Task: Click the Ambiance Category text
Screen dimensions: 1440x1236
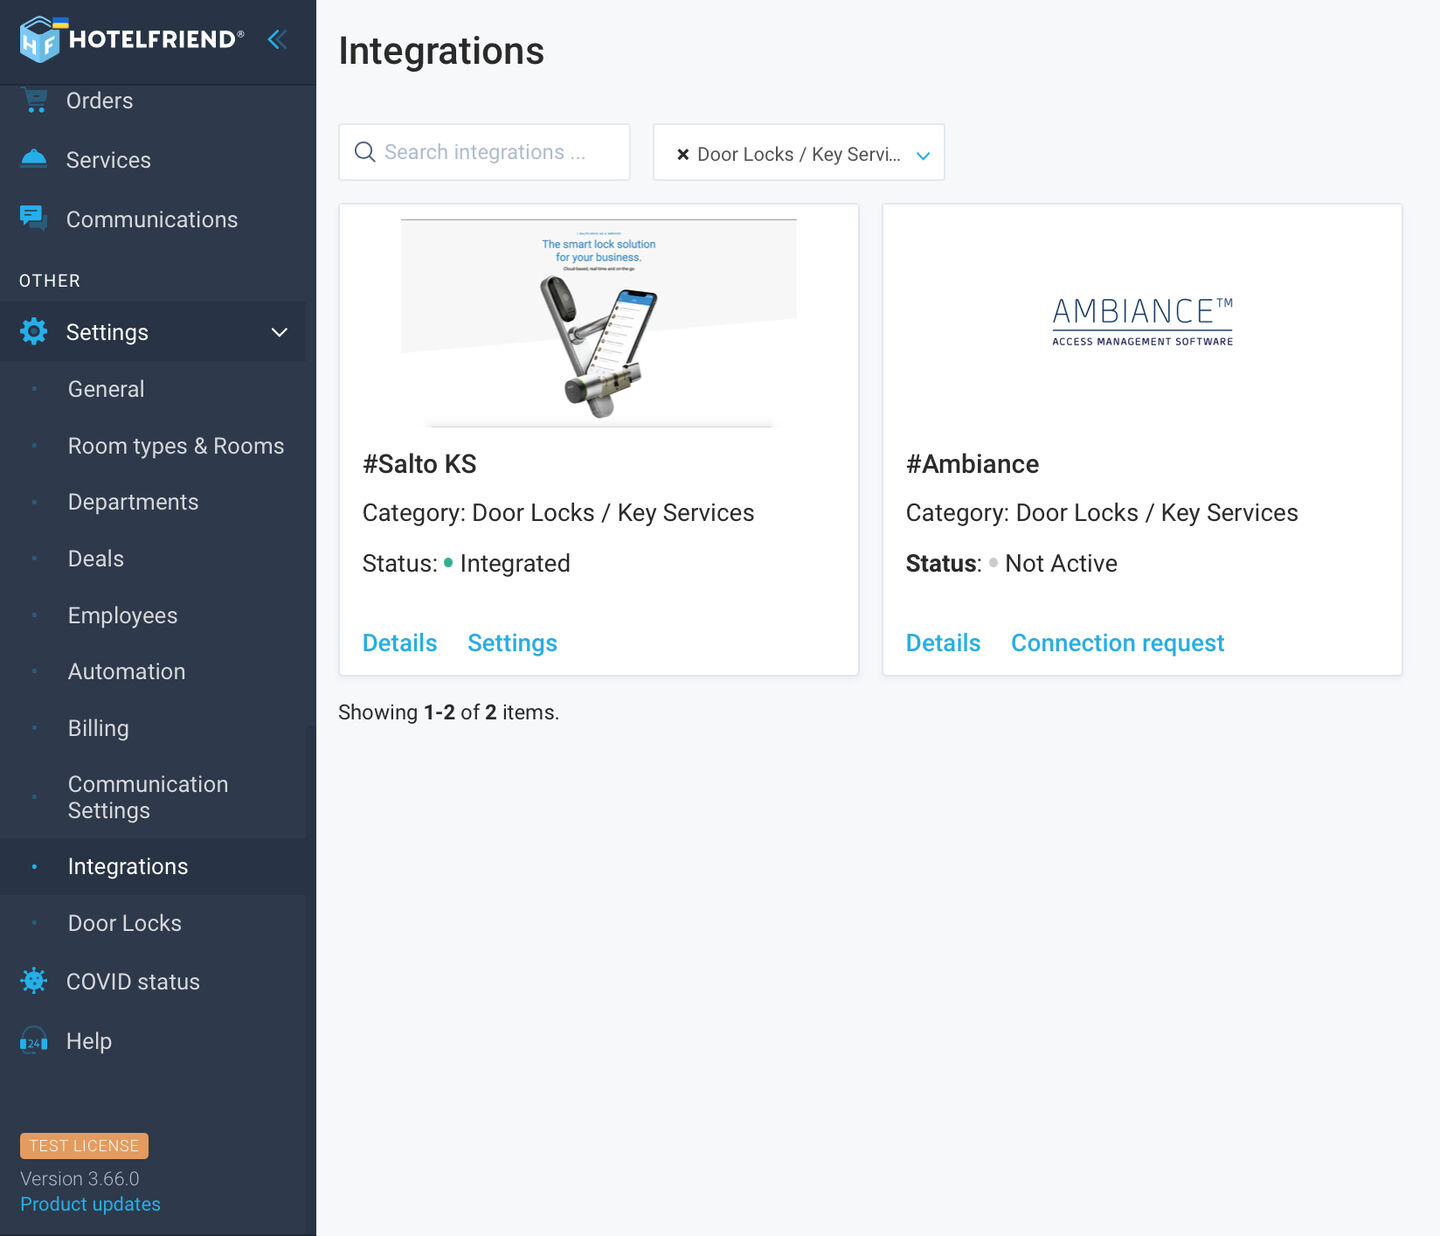Action: [1102, 513]
